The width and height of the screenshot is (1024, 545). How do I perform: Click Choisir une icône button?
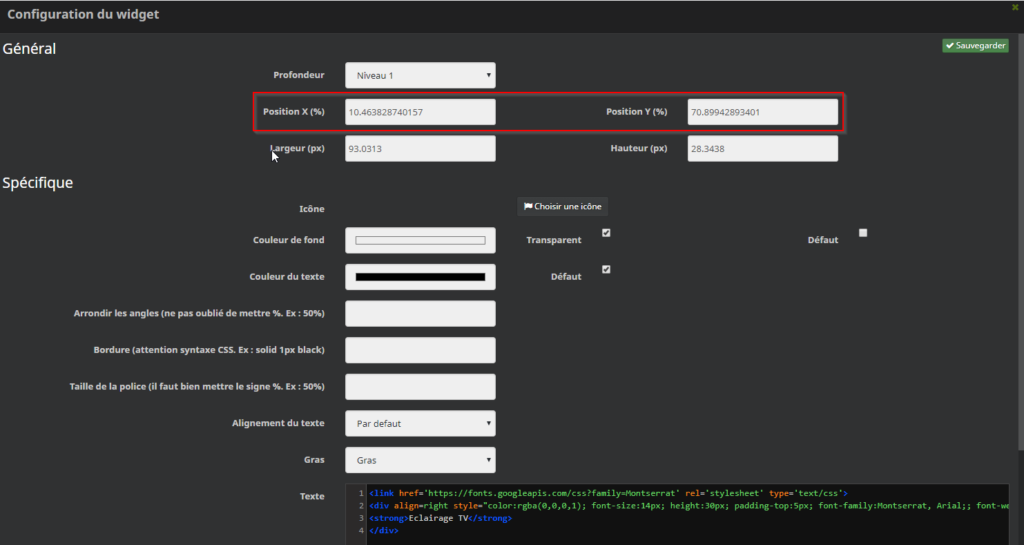tap(562, 206)
